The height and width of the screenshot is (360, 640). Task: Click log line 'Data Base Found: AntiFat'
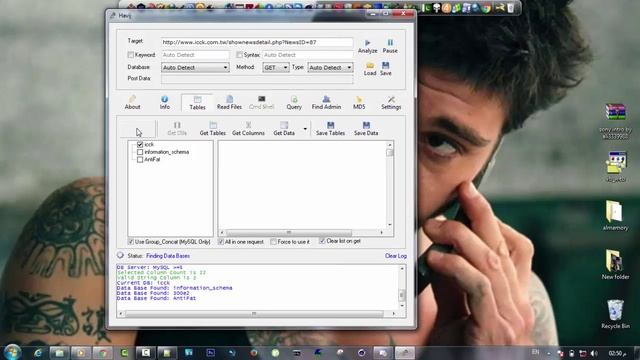coord(156,298)
